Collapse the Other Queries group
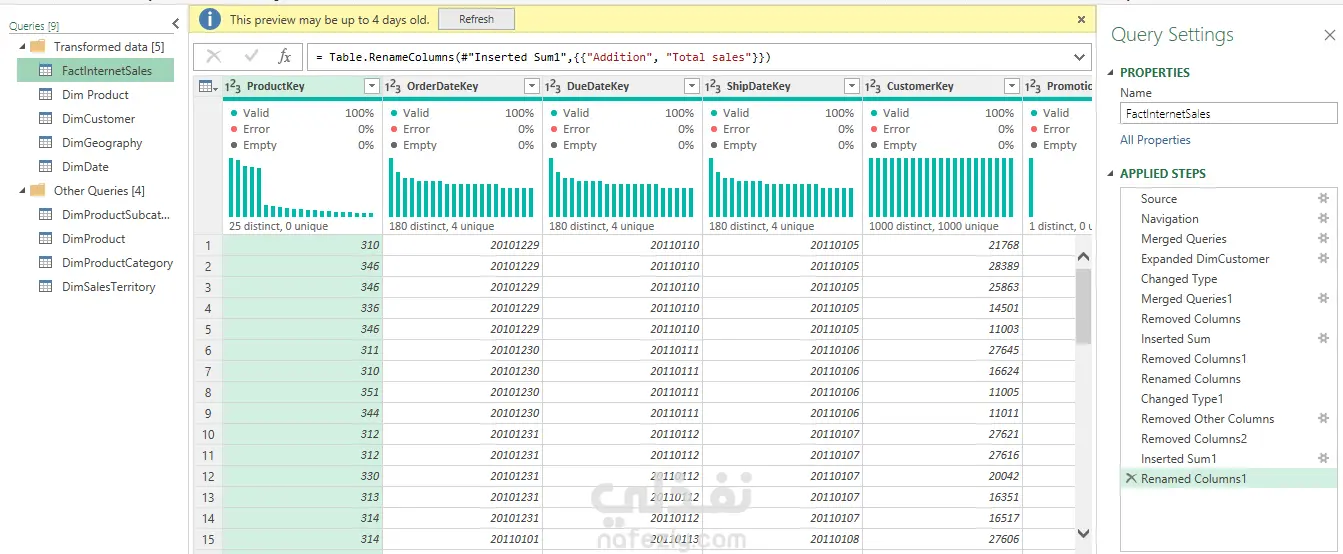Viewport: 1343px width, 554px height. pos(22,191)
